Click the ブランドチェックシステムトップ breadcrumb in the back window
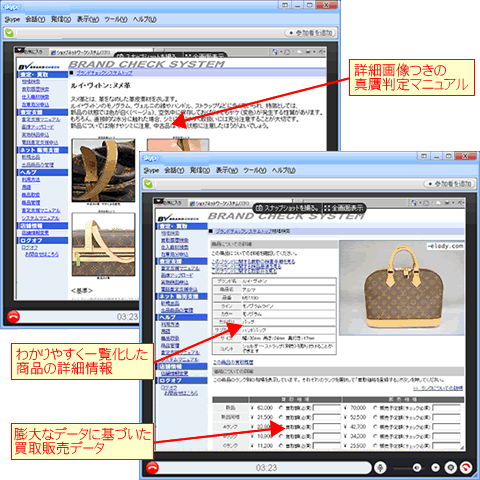 (x=104, y=73)
